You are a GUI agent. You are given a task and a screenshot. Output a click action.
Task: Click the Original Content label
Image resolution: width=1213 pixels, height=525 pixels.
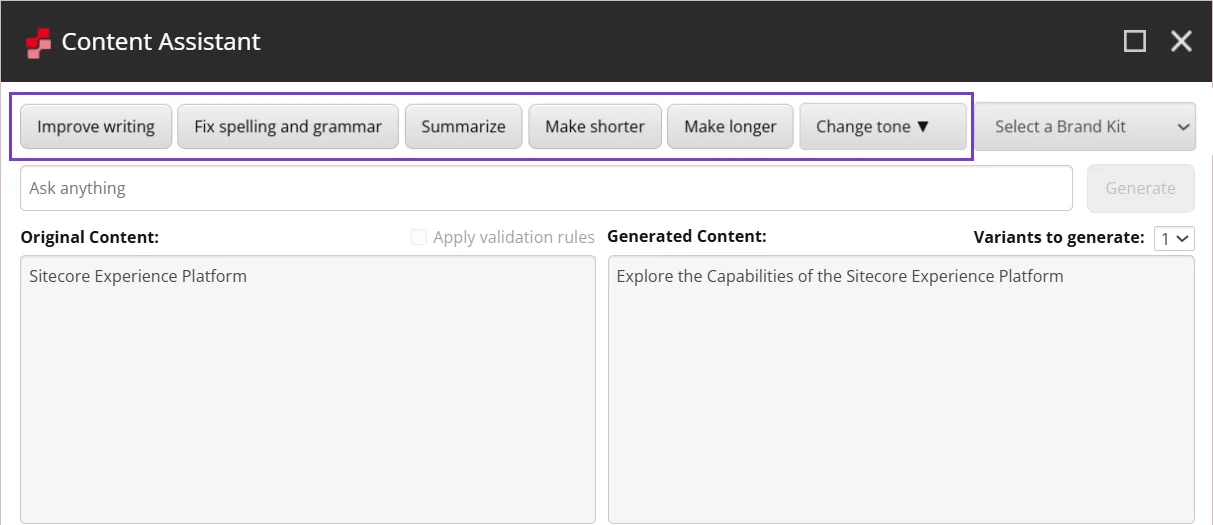(x=90, y=237)
